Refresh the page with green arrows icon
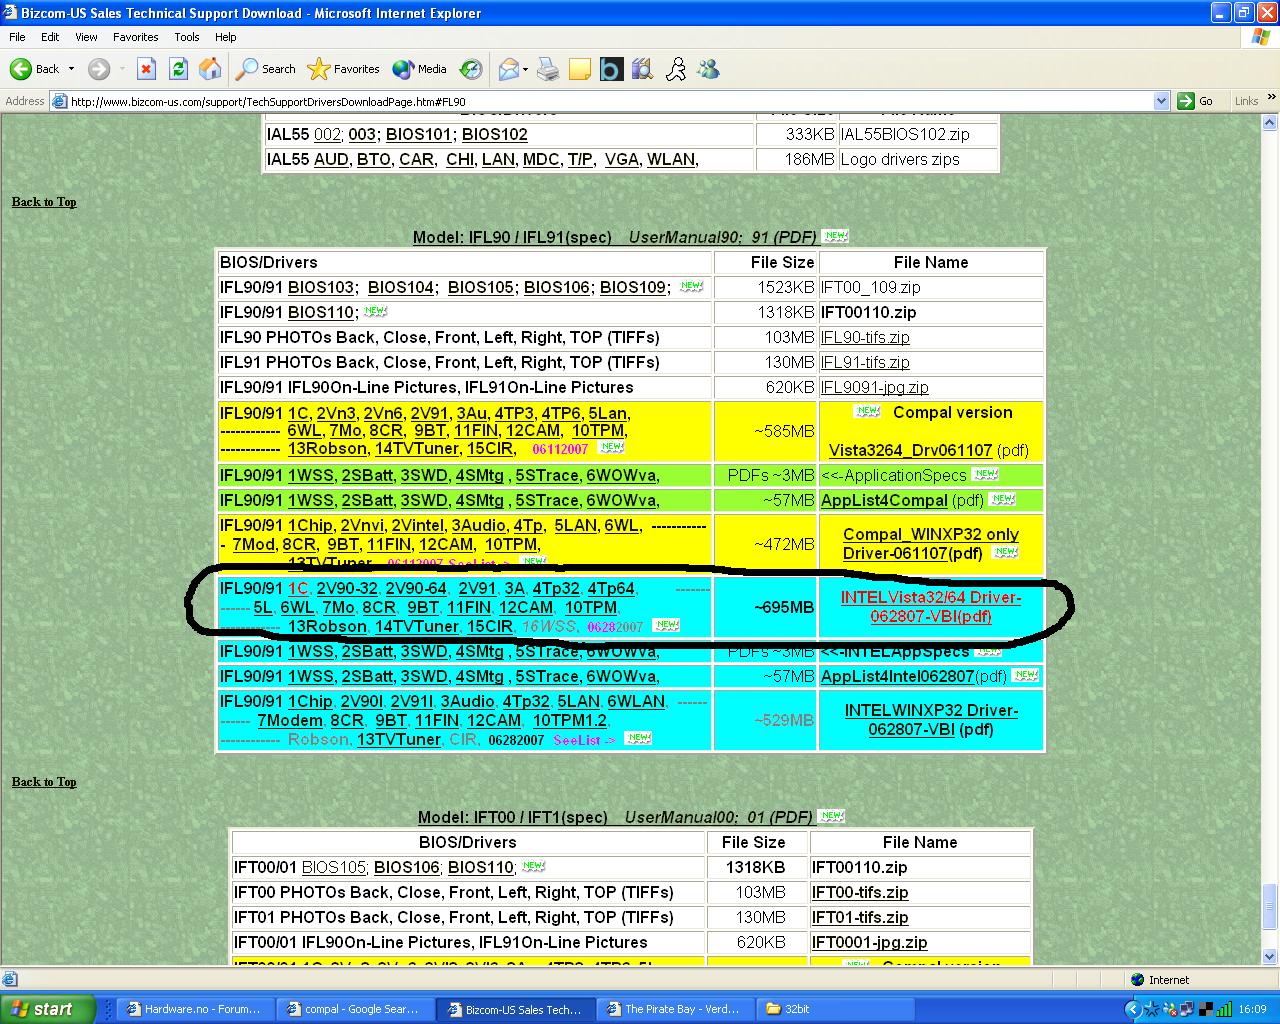The image size is (1280, 1024). tap(178, 69)
